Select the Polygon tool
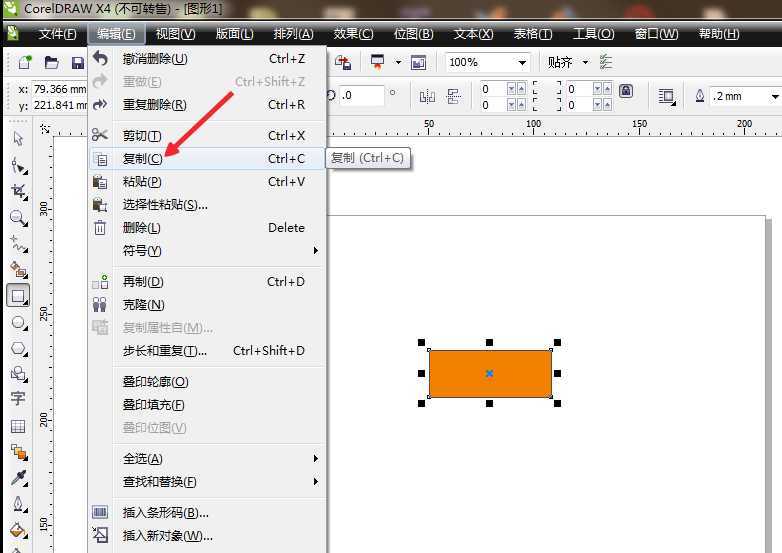The image size is (782, 553). coord(18,348)
